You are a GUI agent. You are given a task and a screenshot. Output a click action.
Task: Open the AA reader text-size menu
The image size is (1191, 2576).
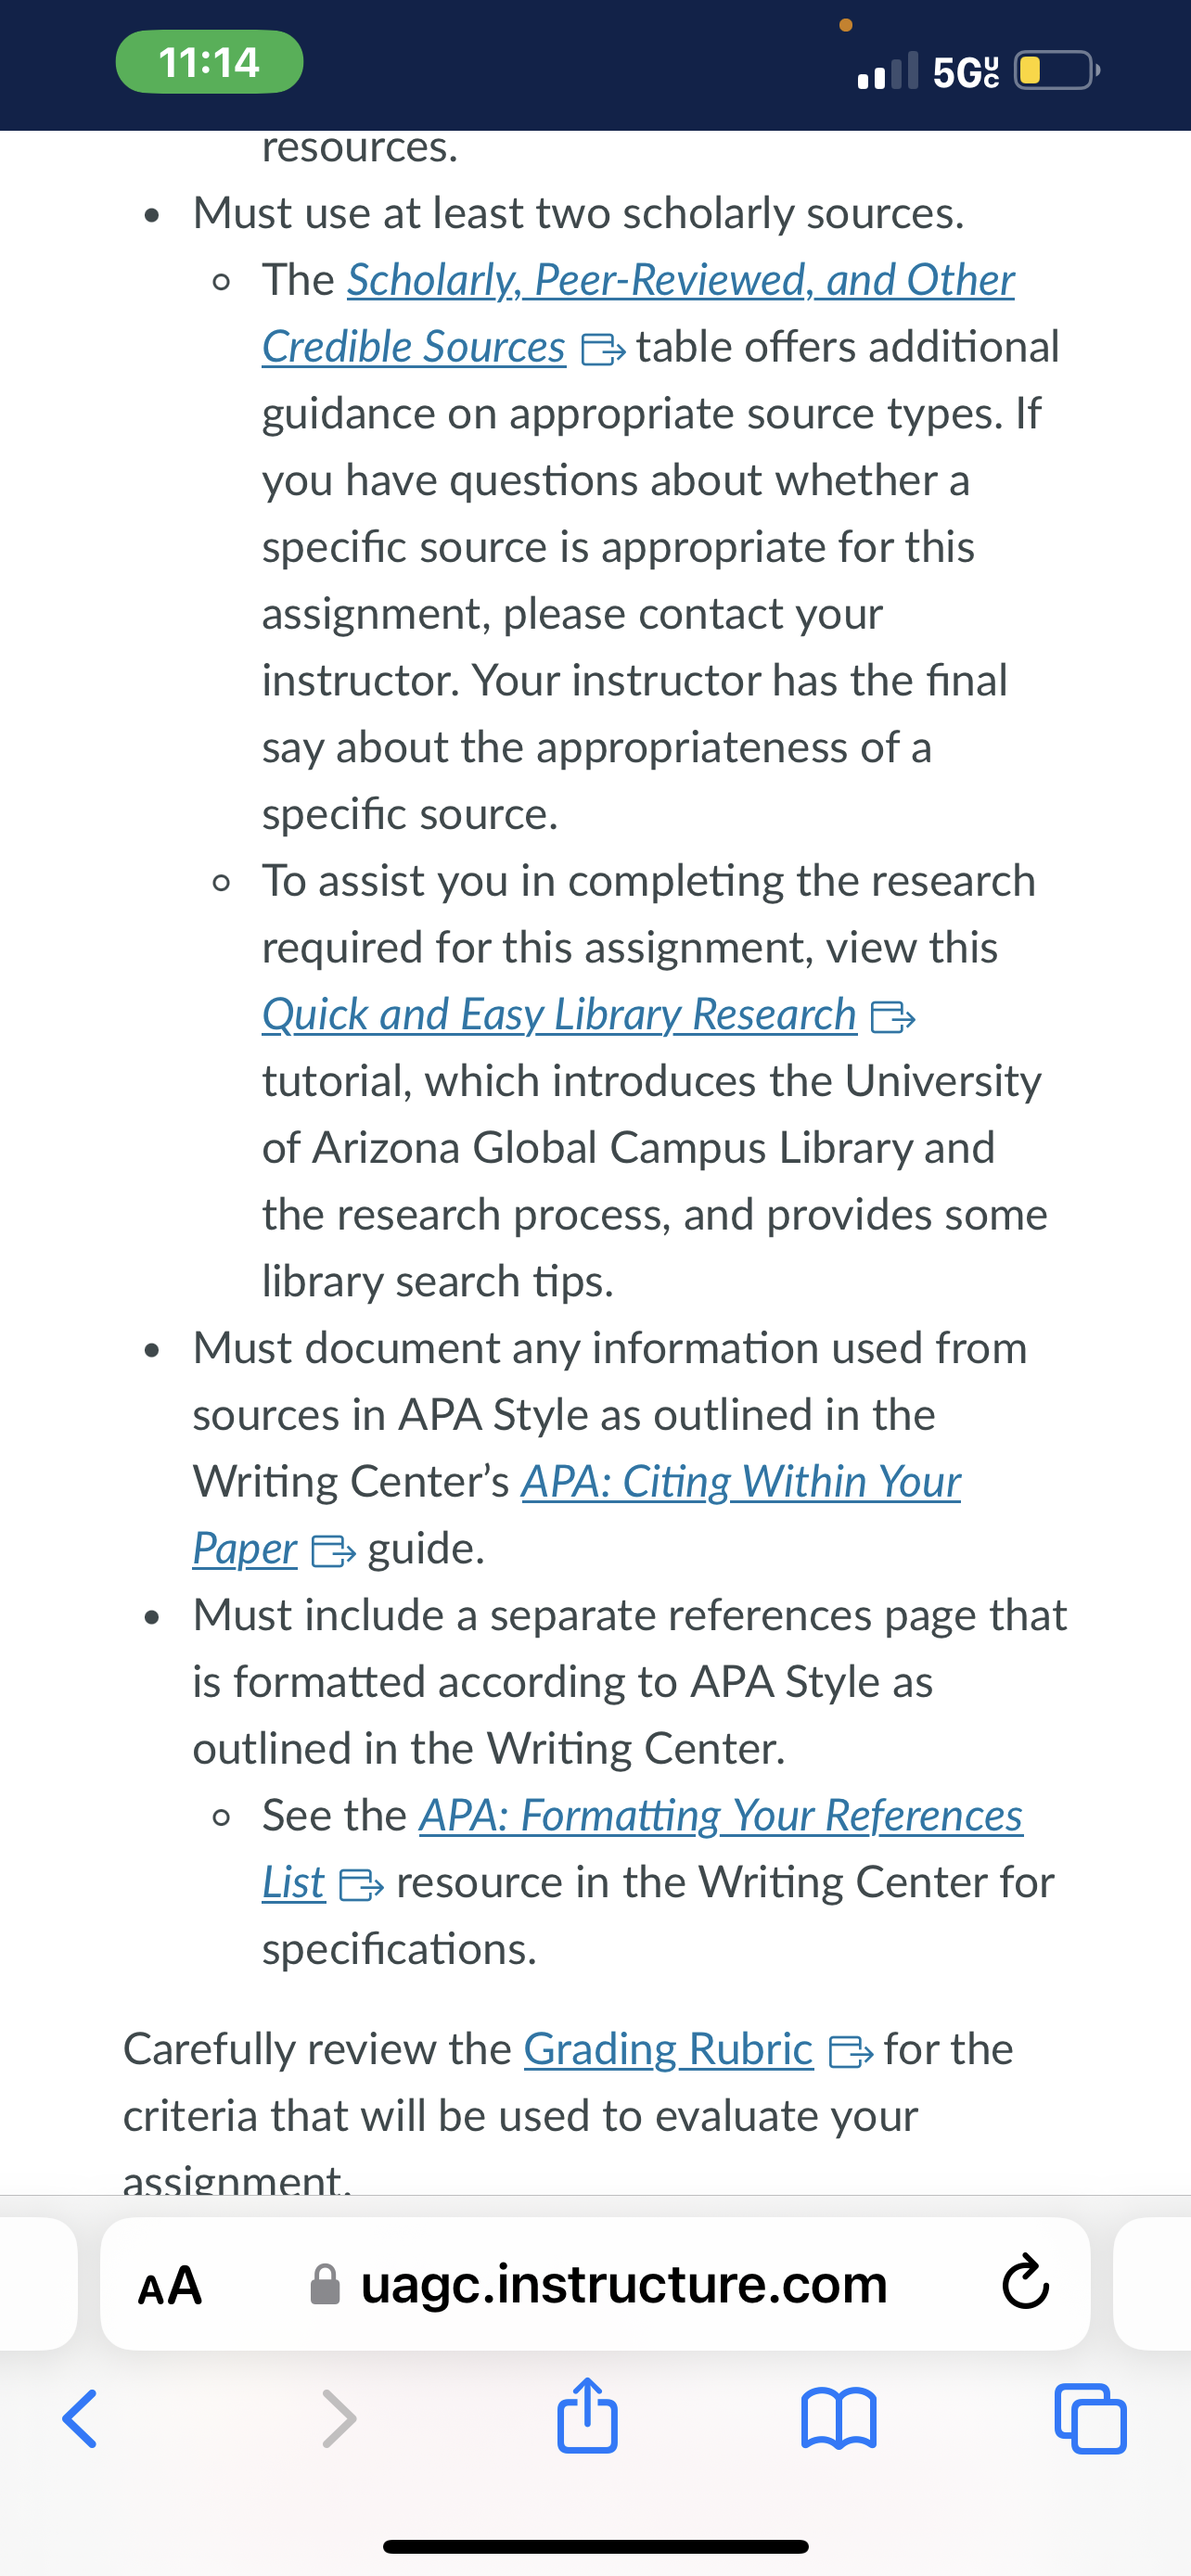click(170, 2285)
